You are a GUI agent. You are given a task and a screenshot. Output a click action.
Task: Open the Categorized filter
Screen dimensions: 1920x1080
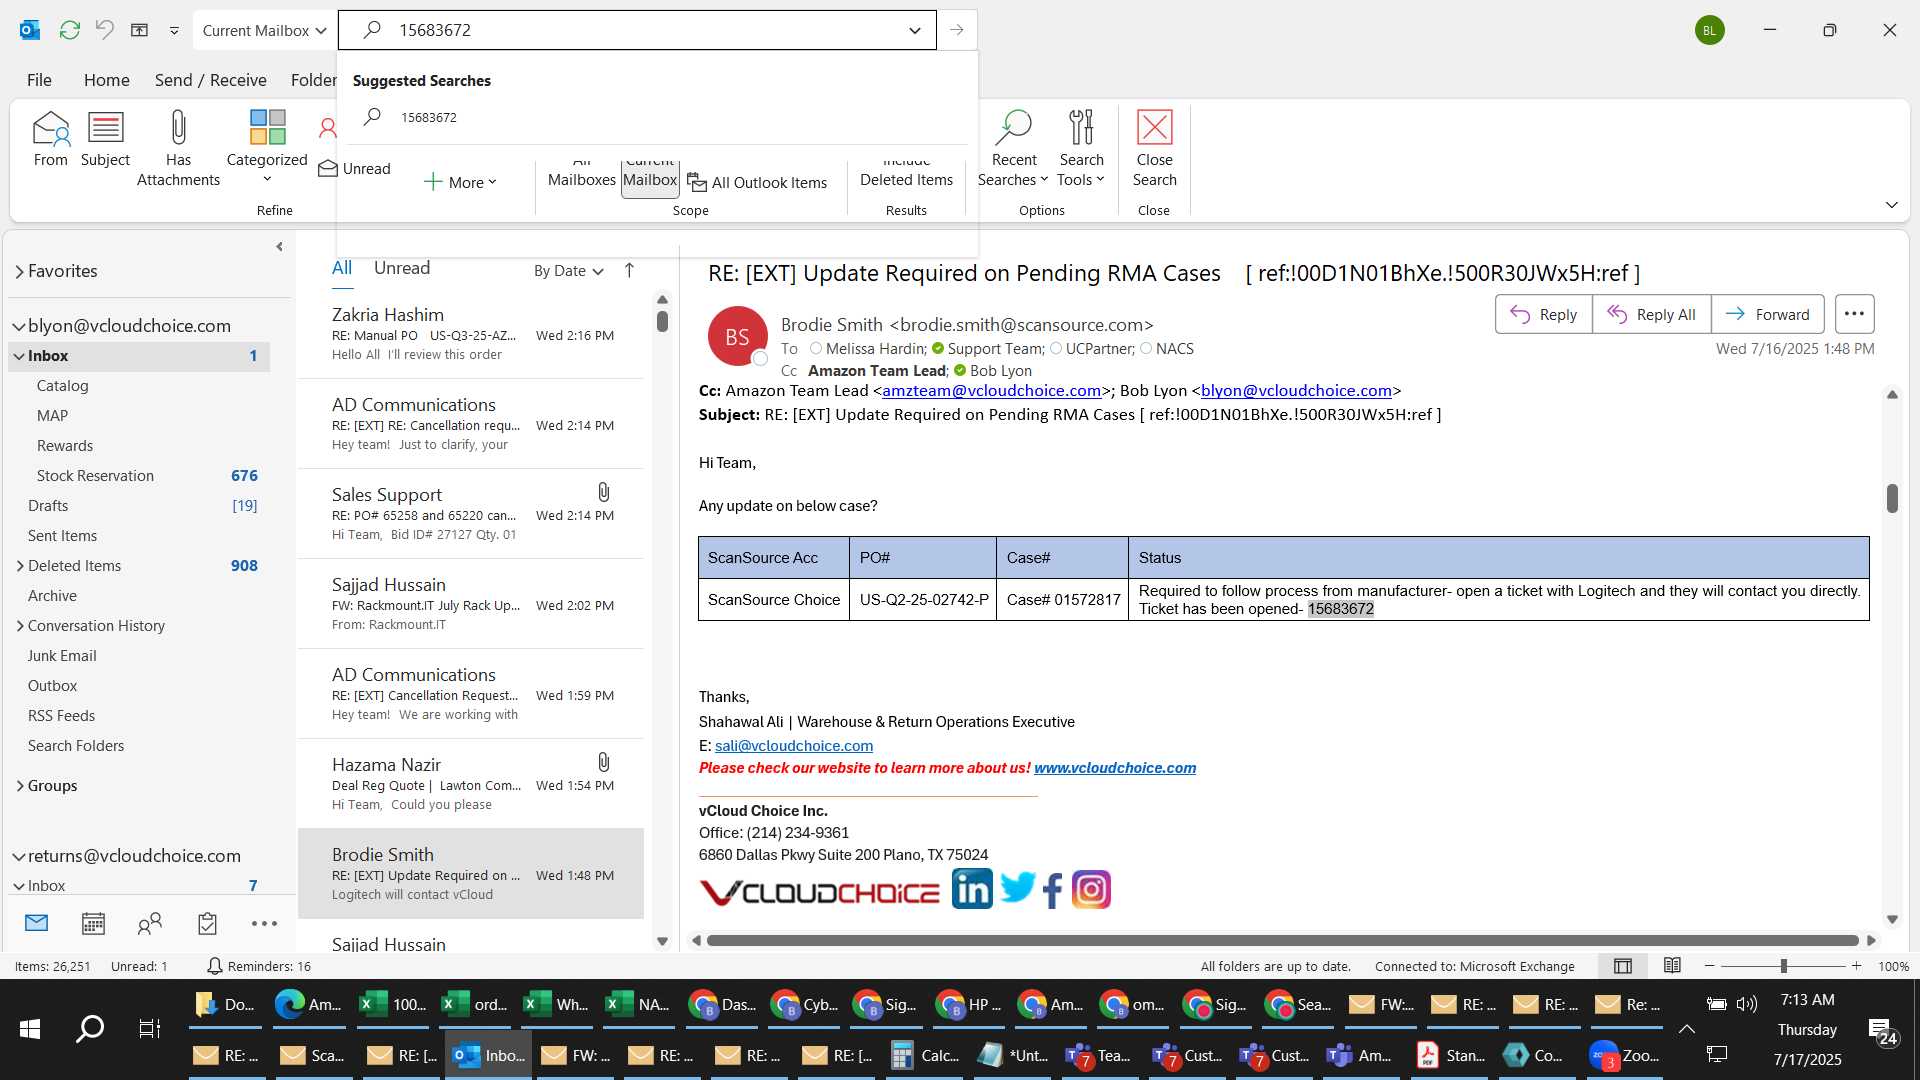[267, 146]
